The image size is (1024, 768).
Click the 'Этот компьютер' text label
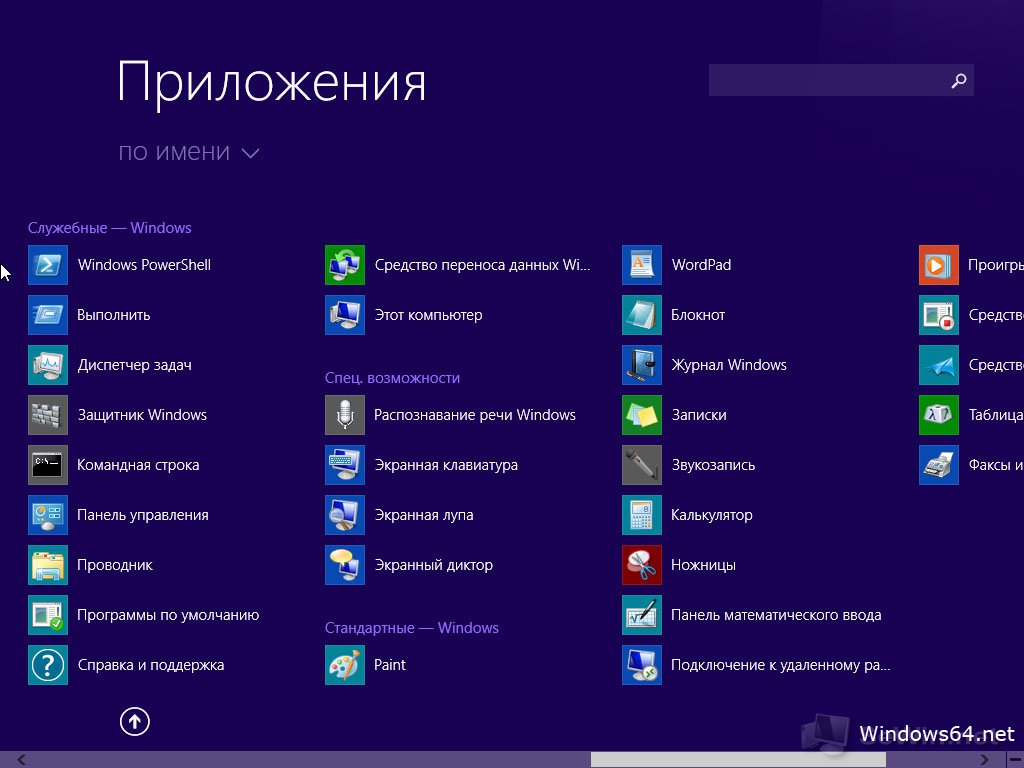(428, 315)
